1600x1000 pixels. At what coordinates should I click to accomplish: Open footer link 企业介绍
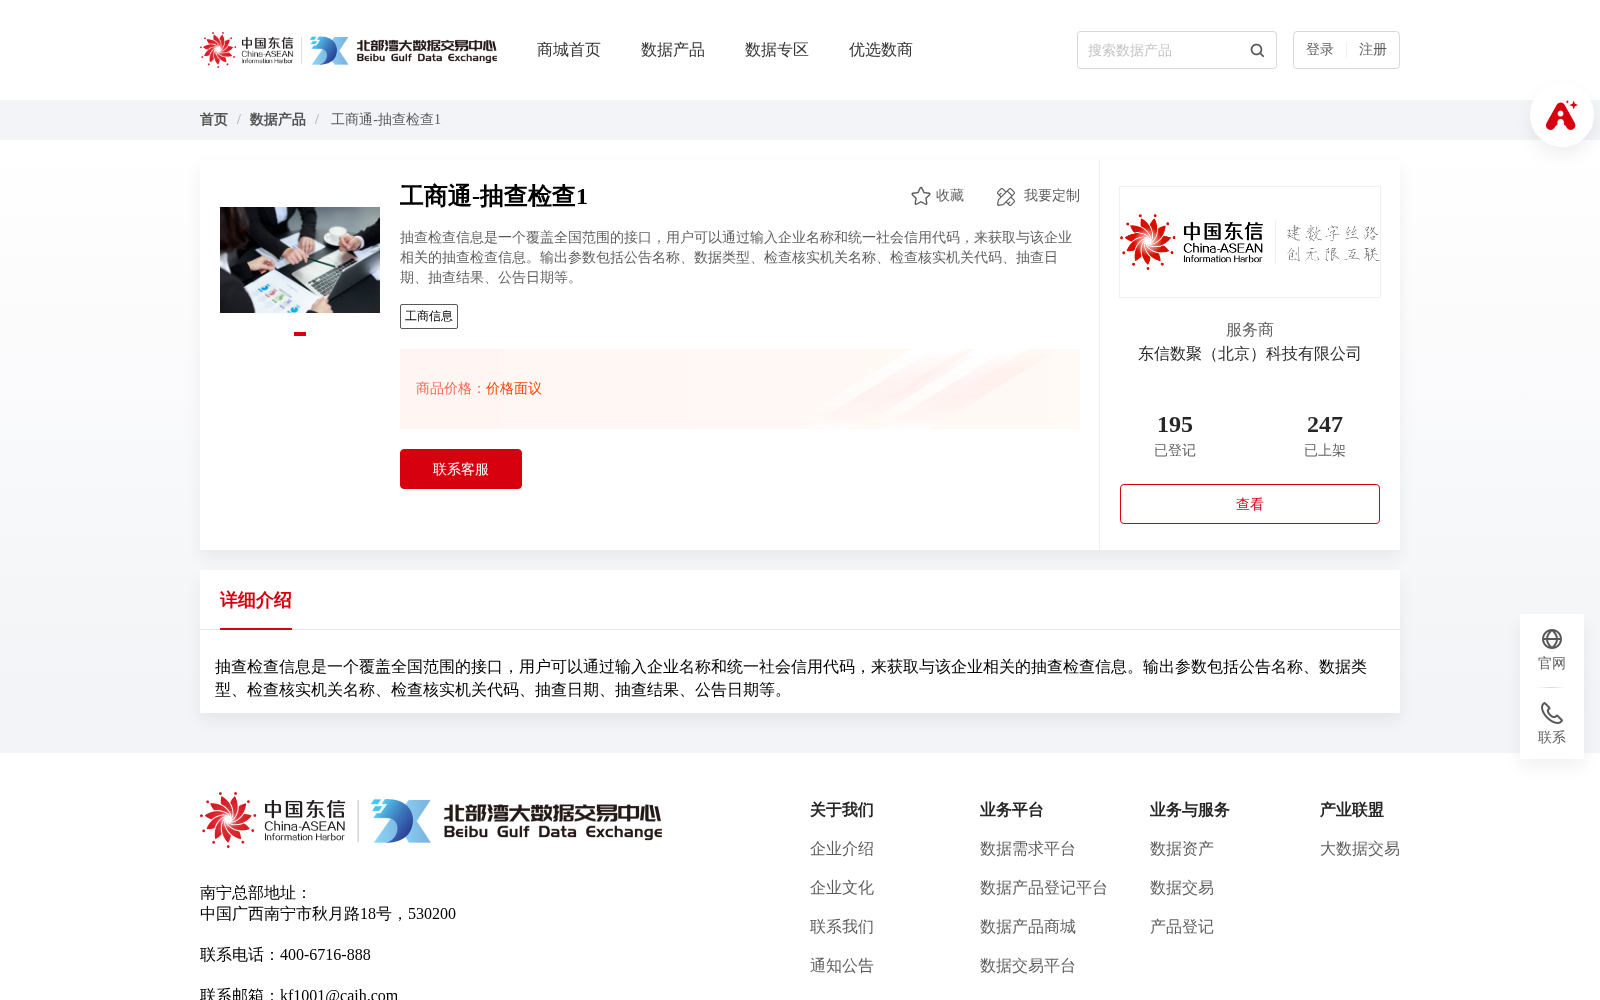click(842, 849)
